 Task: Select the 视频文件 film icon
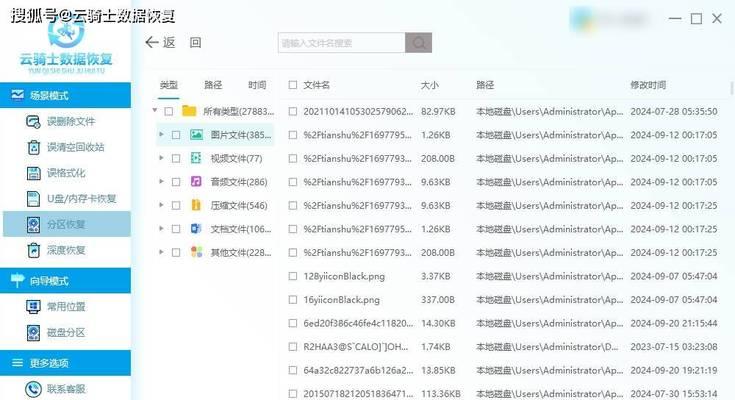196,158
